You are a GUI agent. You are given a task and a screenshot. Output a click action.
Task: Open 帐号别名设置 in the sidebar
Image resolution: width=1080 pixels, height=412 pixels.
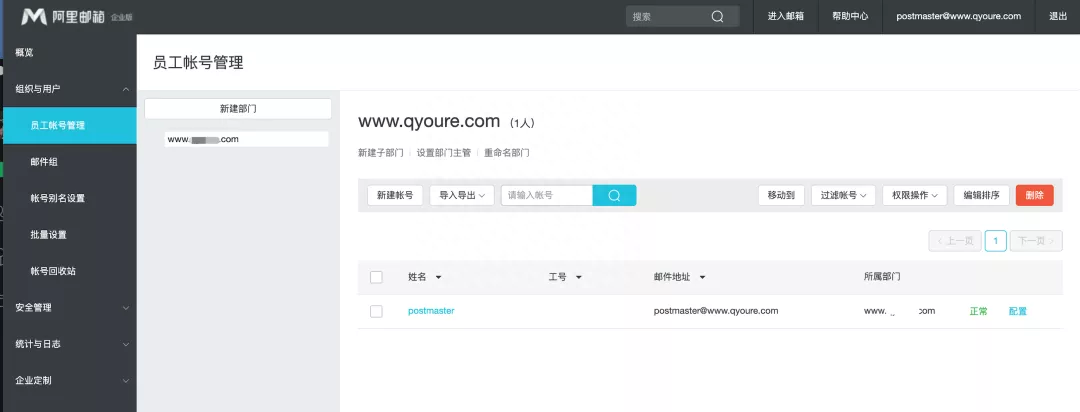(x=57, y=198)
